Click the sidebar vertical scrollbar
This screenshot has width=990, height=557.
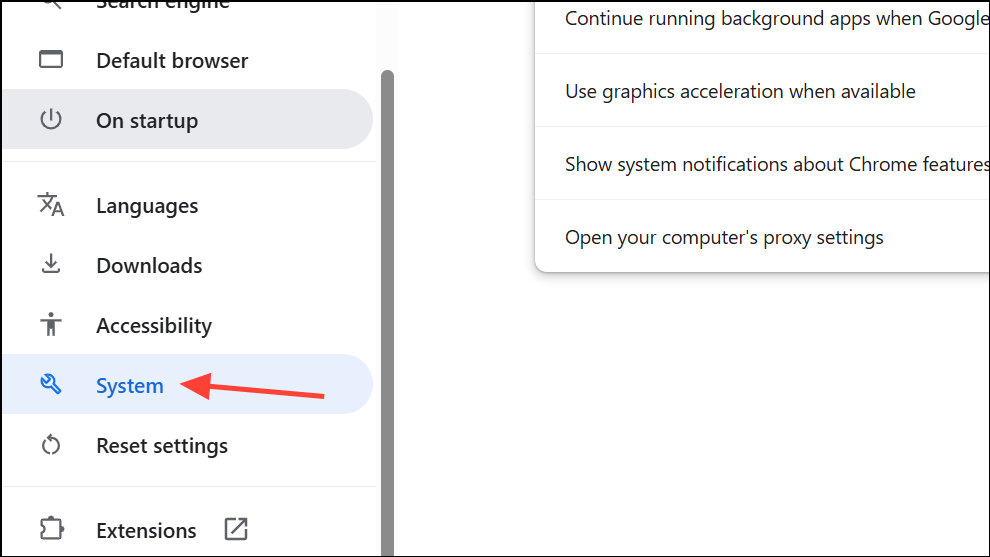pyautogui.click(x=387, y=300)
